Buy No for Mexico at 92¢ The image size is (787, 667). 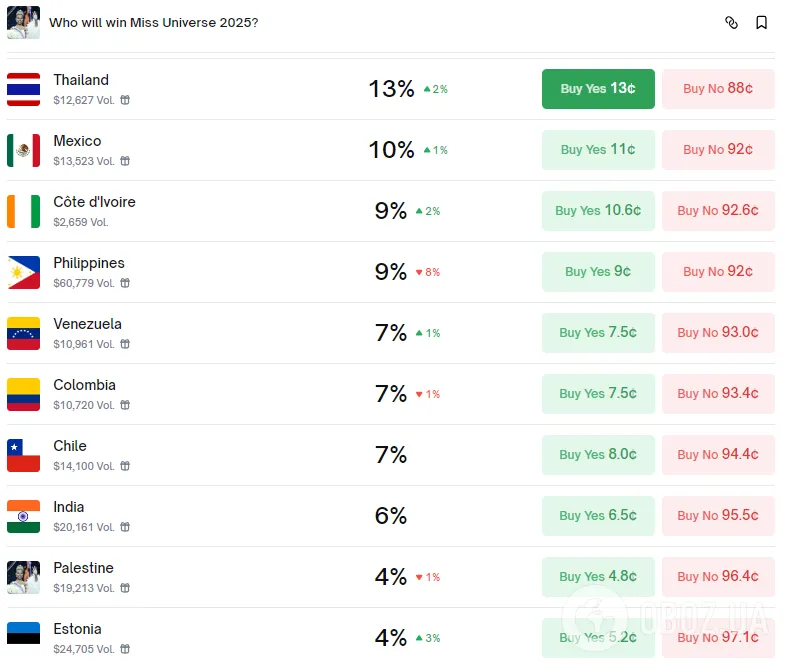718,150
